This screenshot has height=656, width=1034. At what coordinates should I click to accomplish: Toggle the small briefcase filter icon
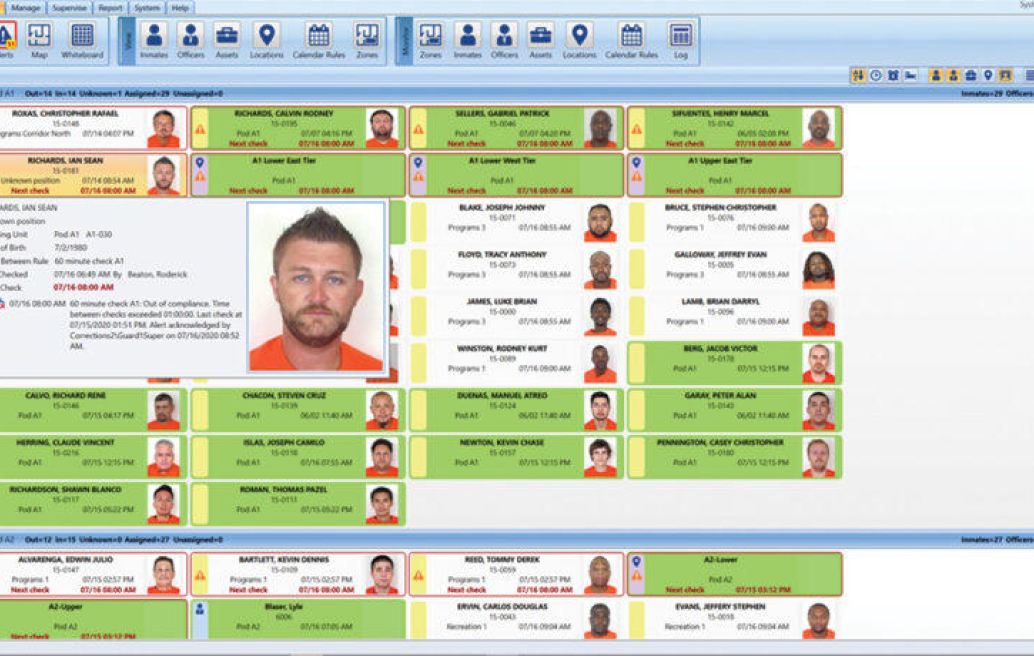[x=970, y=76]
